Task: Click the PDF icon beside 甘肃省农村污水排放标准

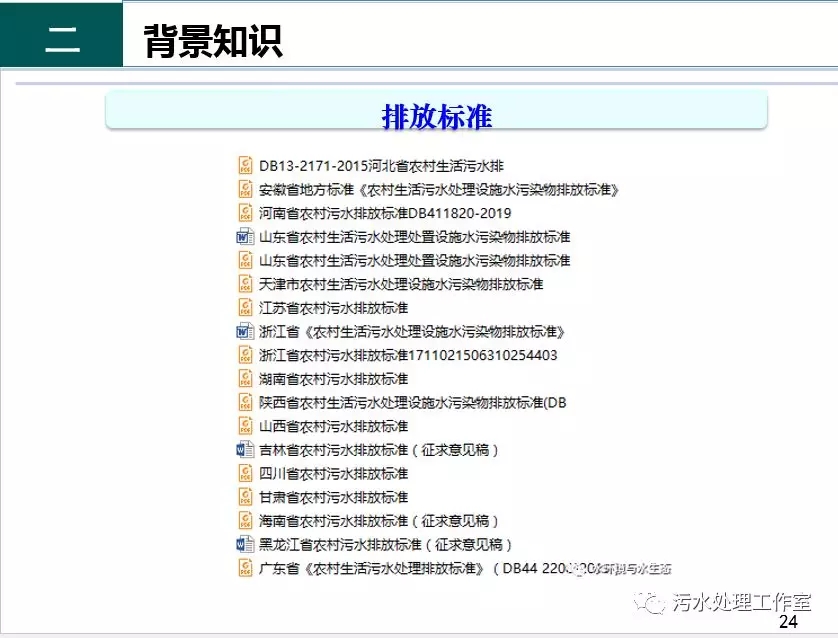Action: 245,497
